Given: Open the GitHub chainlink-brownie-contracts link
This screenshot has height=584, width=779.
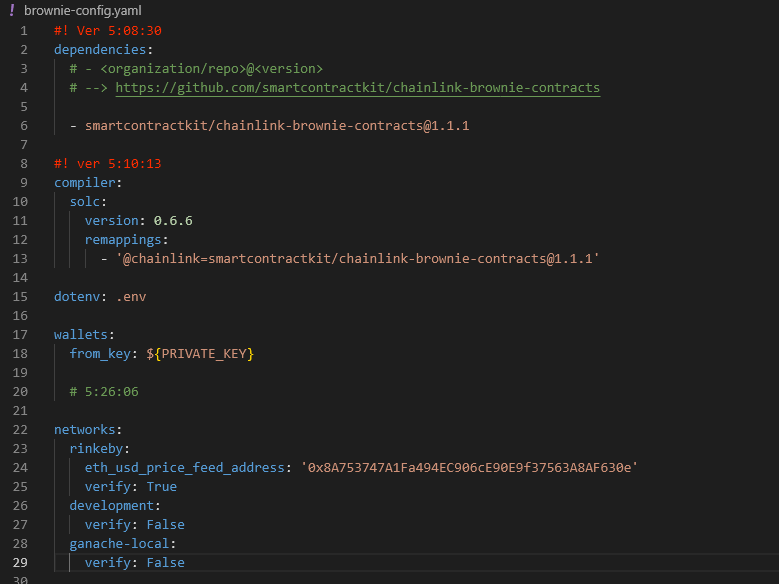Looking at the screenshot, I should pos(358,87).
